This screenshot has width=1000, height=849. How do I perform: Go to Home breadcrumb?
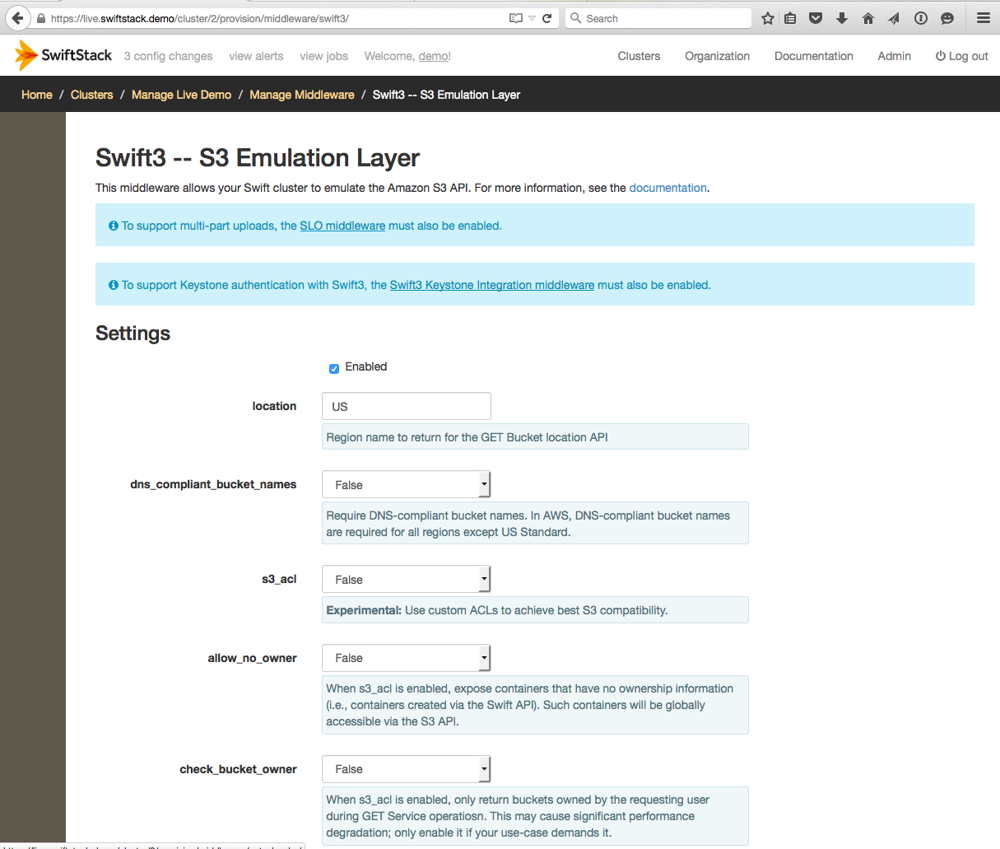coord(36,94)
